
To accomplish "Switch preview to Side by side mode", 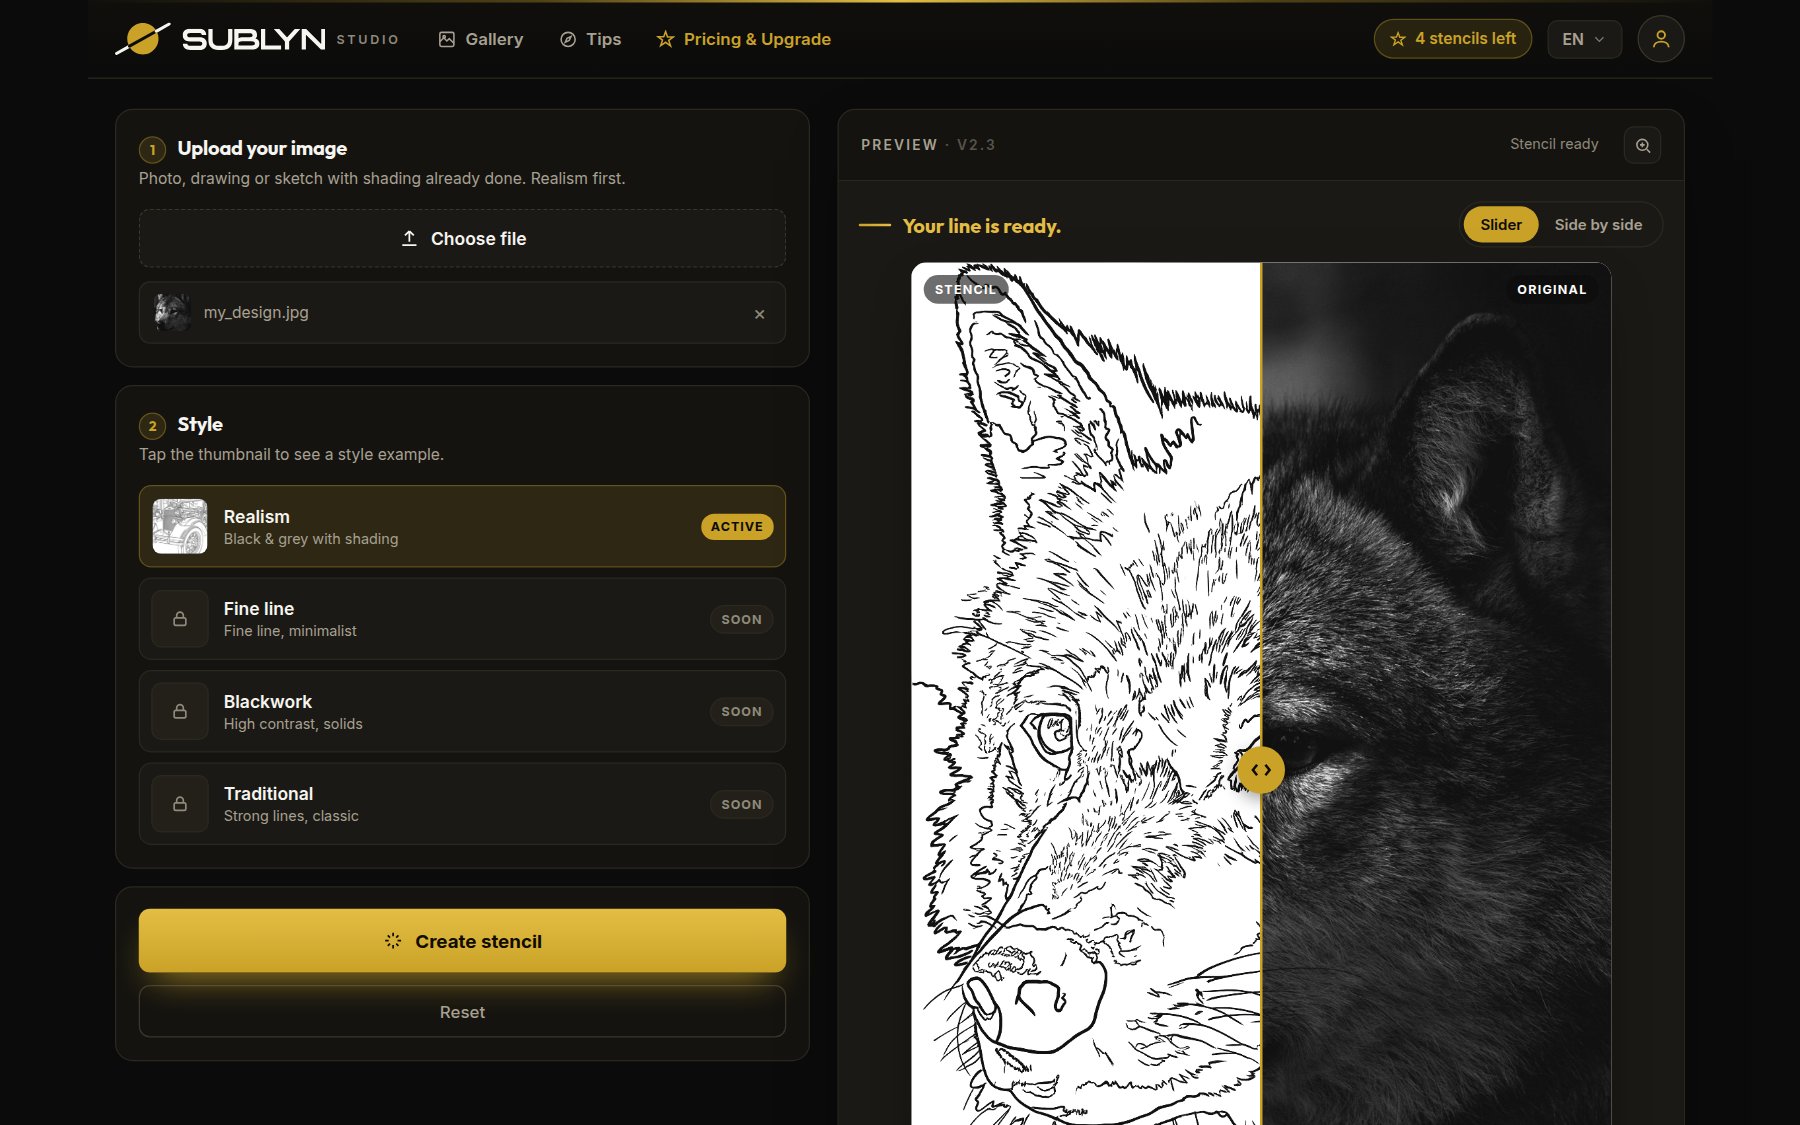I will (1598, 225).
